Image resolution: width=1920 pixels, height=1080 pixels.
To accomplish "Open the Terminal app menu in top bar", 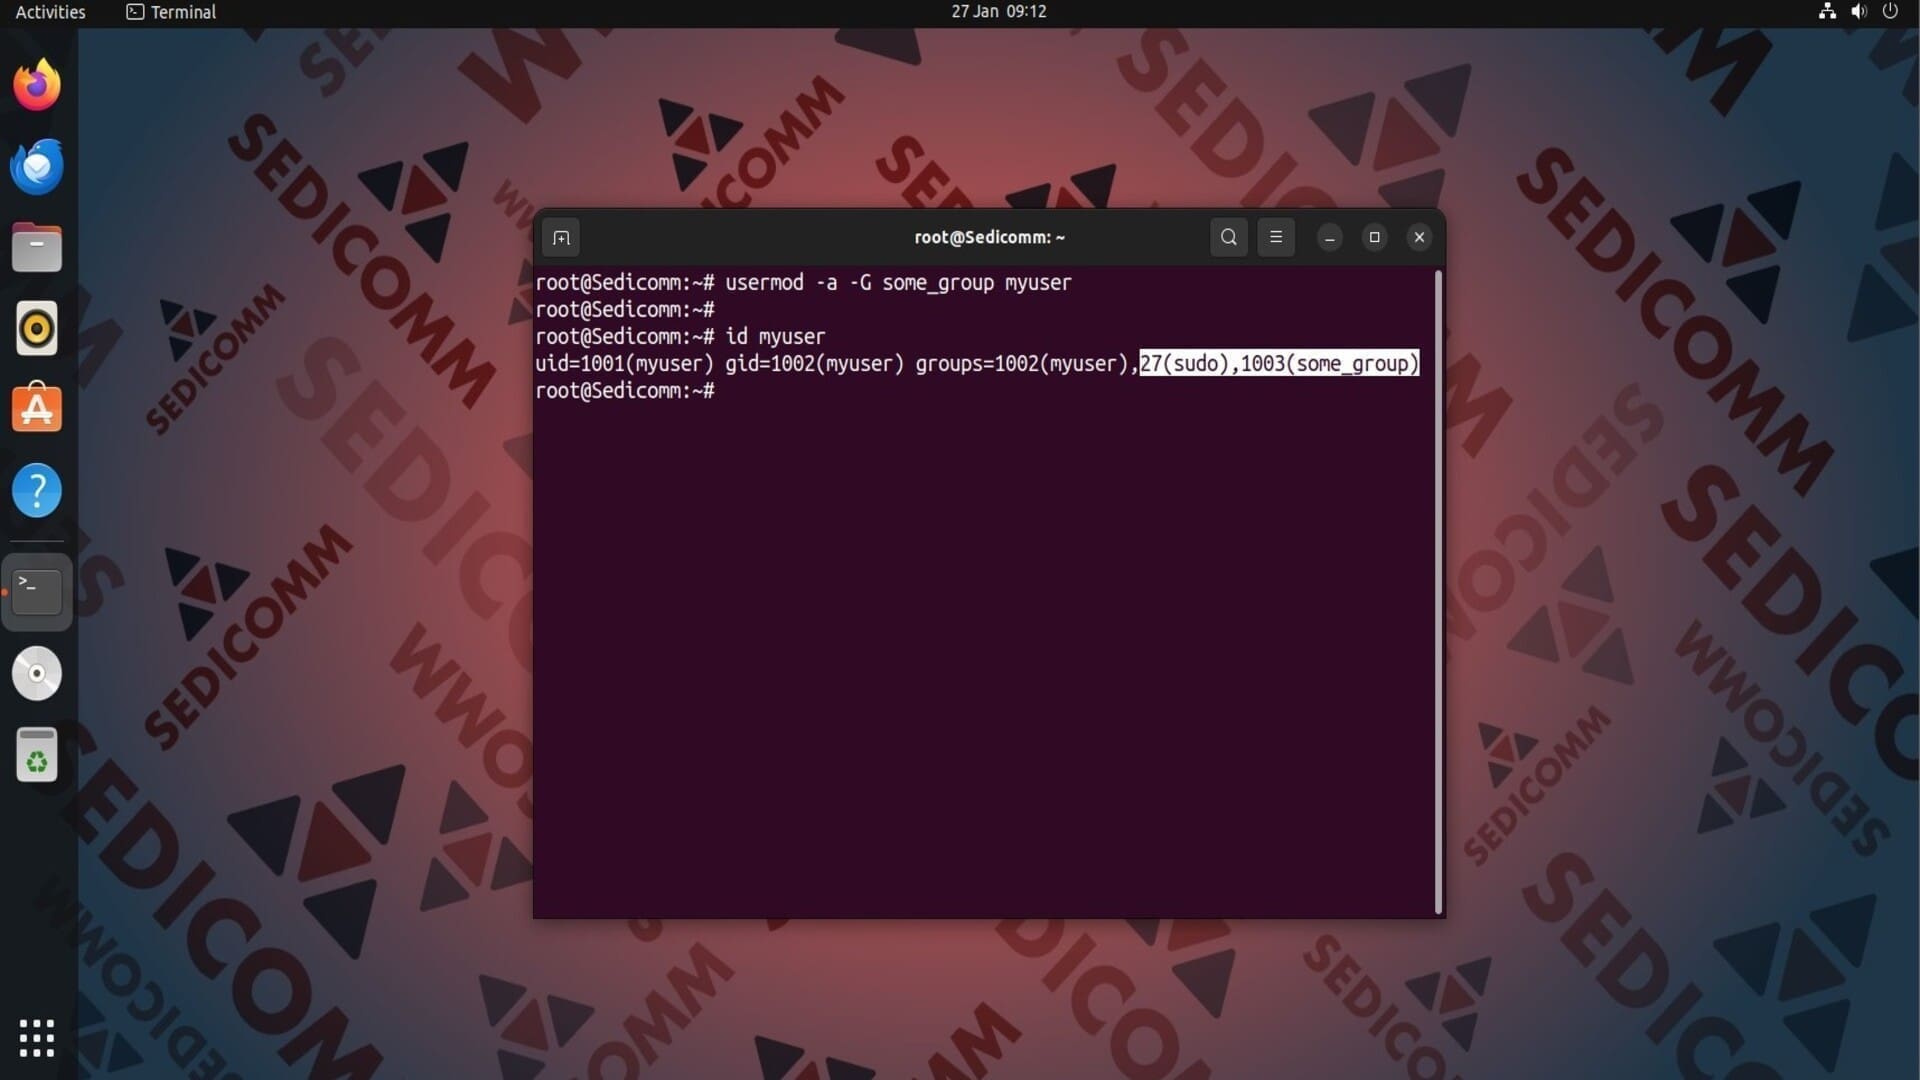I will 171,12.
